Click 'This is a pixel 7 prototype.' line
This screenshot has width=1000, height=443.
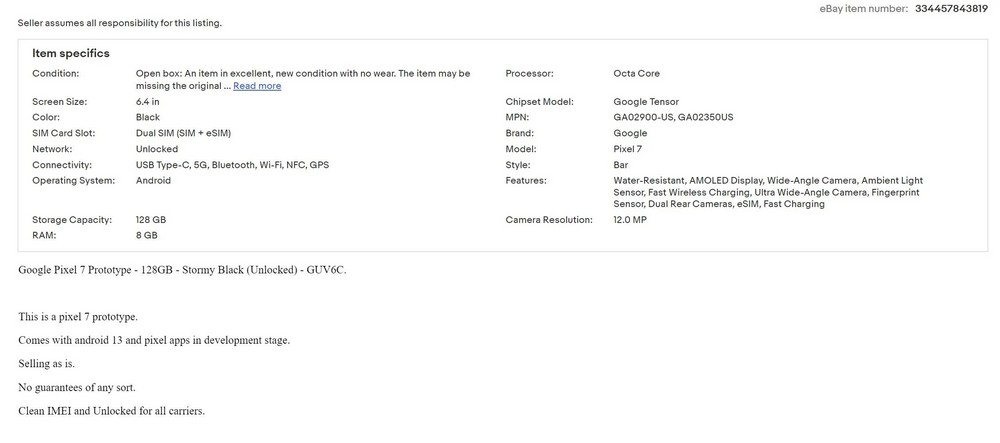[x=78, y=317]
